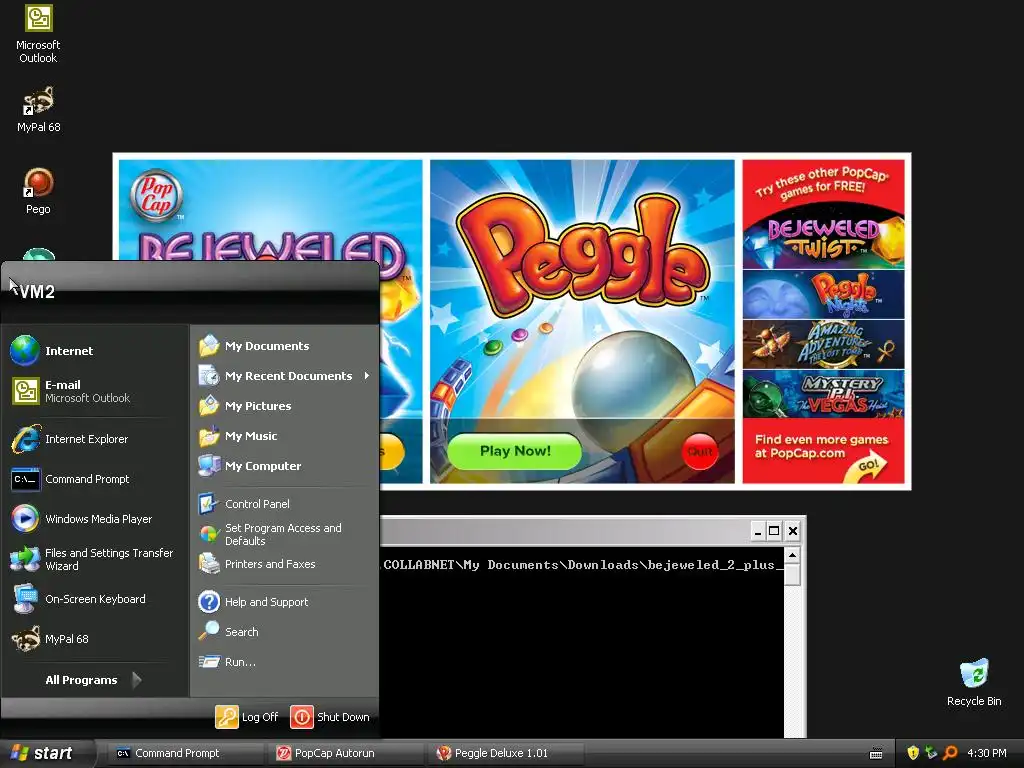Open Control Panel
This screenshot has width=1024, height=768.
(285, 504)
